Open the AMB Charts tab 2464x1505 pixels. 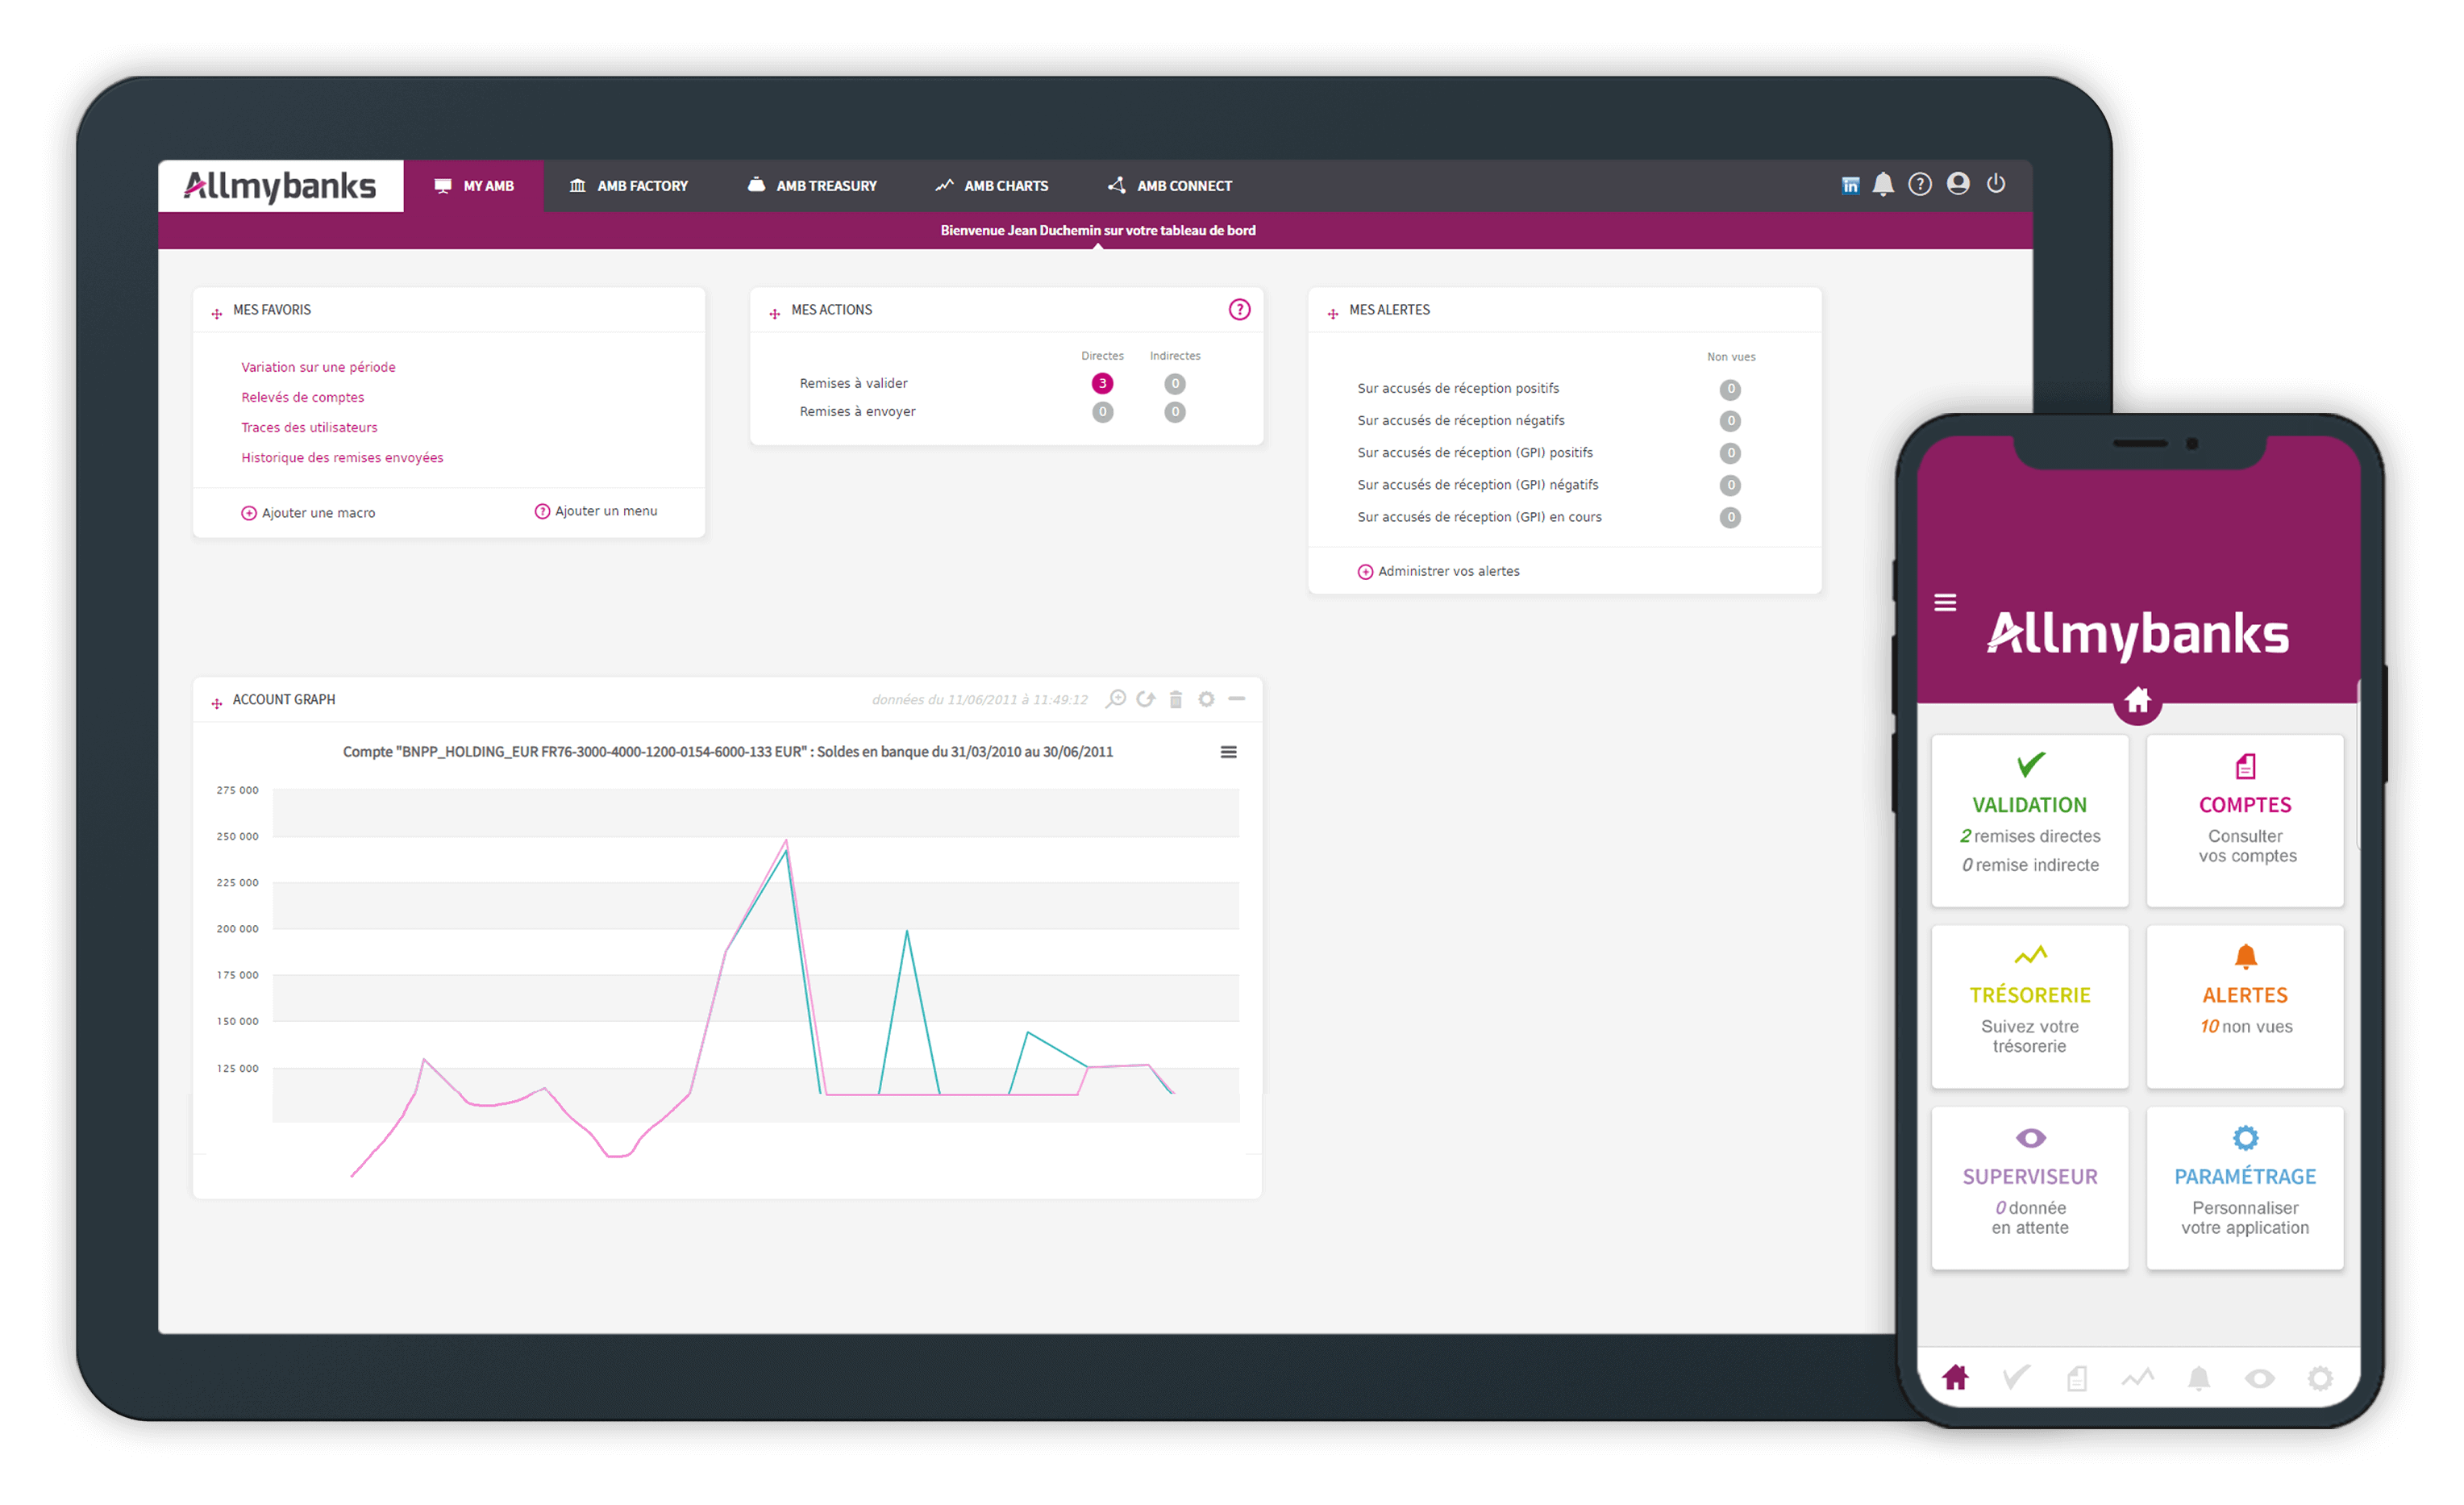coord(991,186)
